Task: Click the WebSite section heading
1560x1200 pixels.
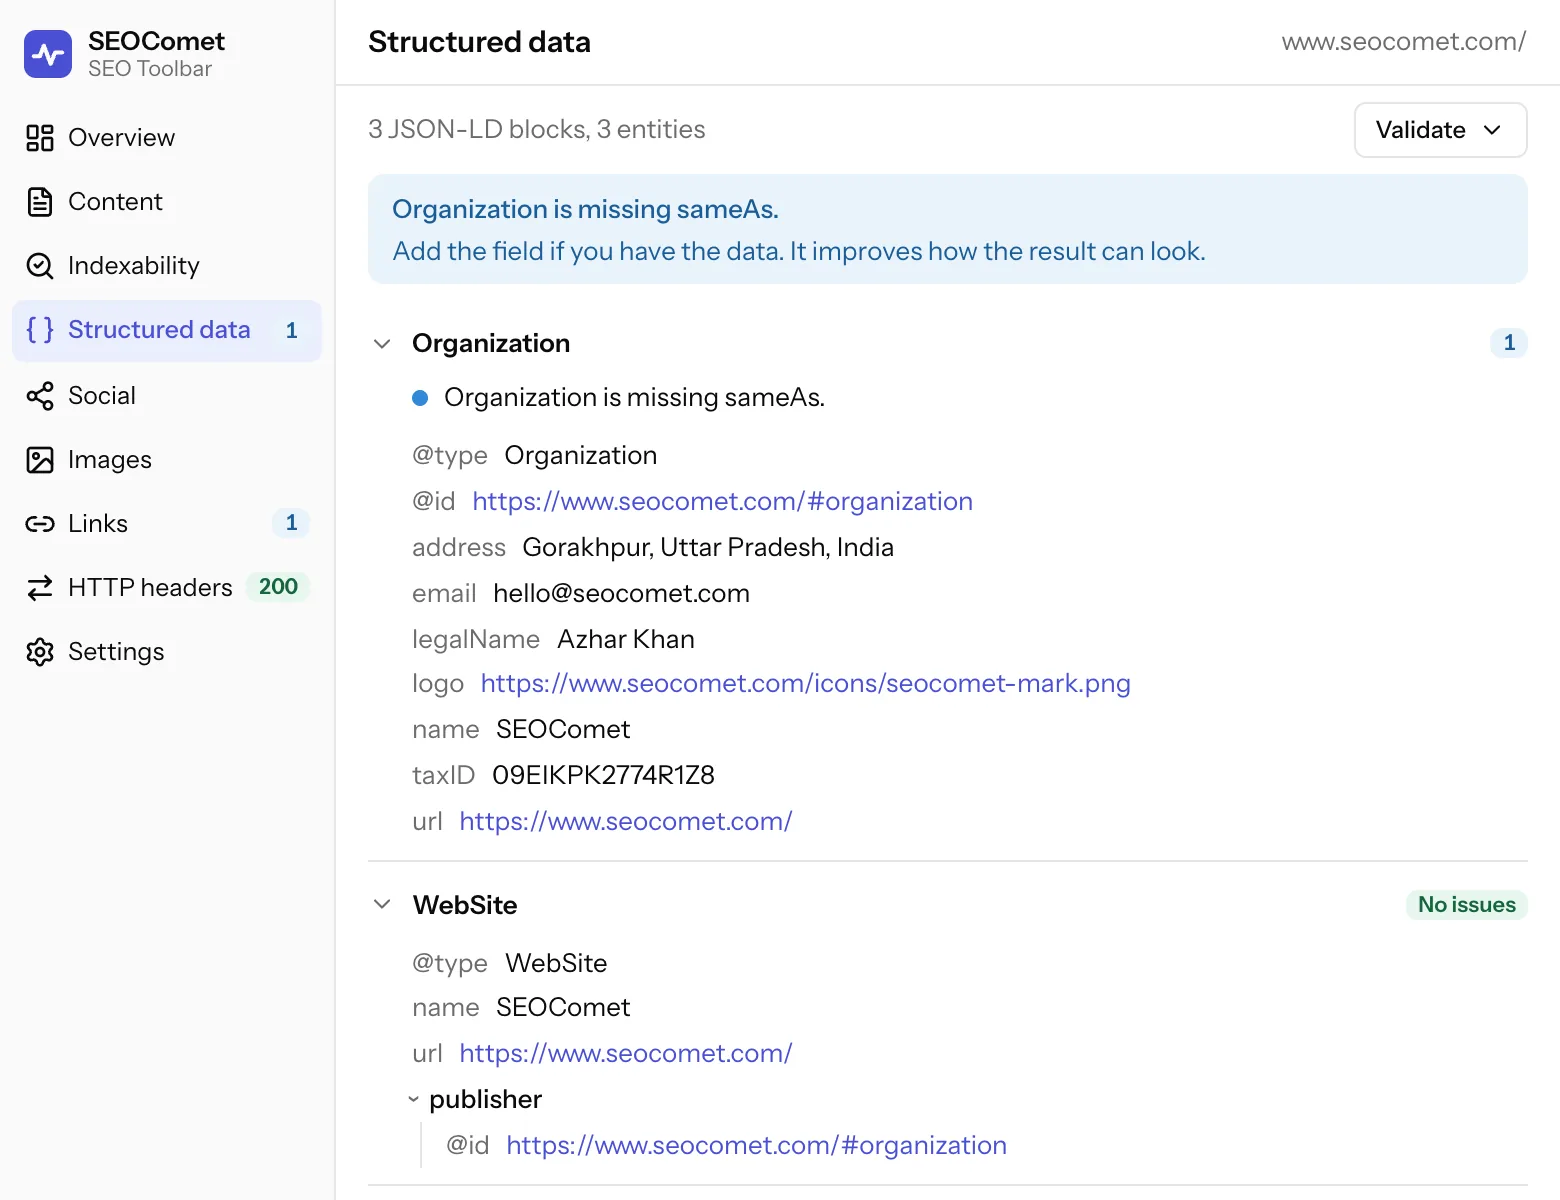Action: coord(465,906)
